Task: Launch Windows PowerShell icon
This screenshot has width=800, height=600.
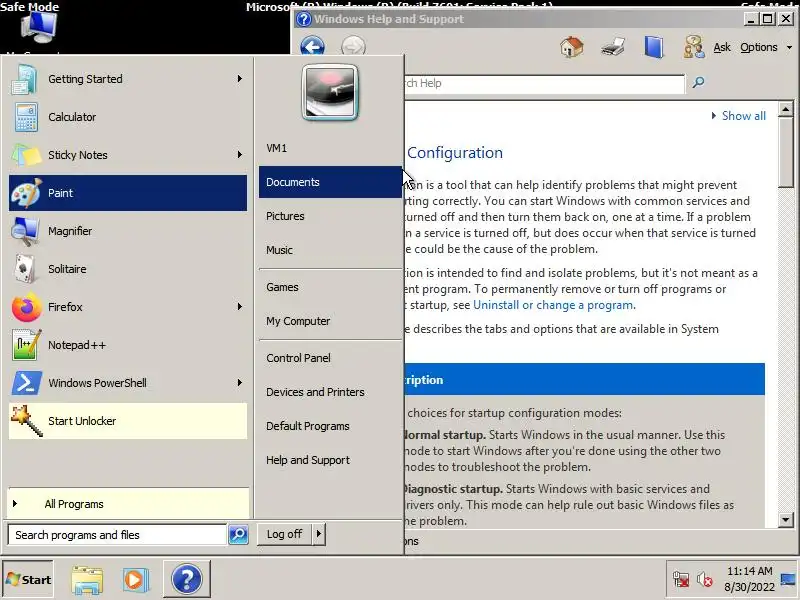Action: [x=26, y=383]
